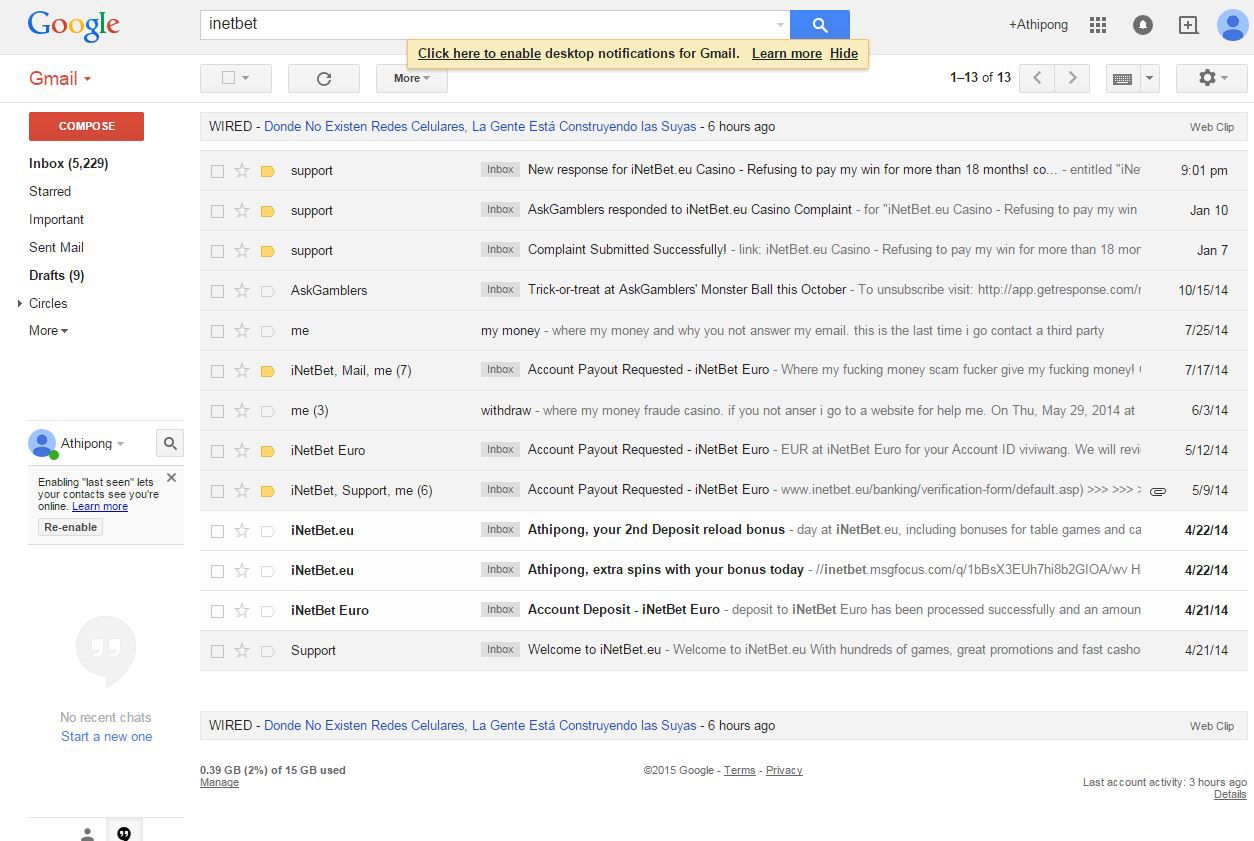The height and width of the screenshot is (841, 1254).
Task: Toggle importance marker on withdraw email
Action: (x=267, y=411)
